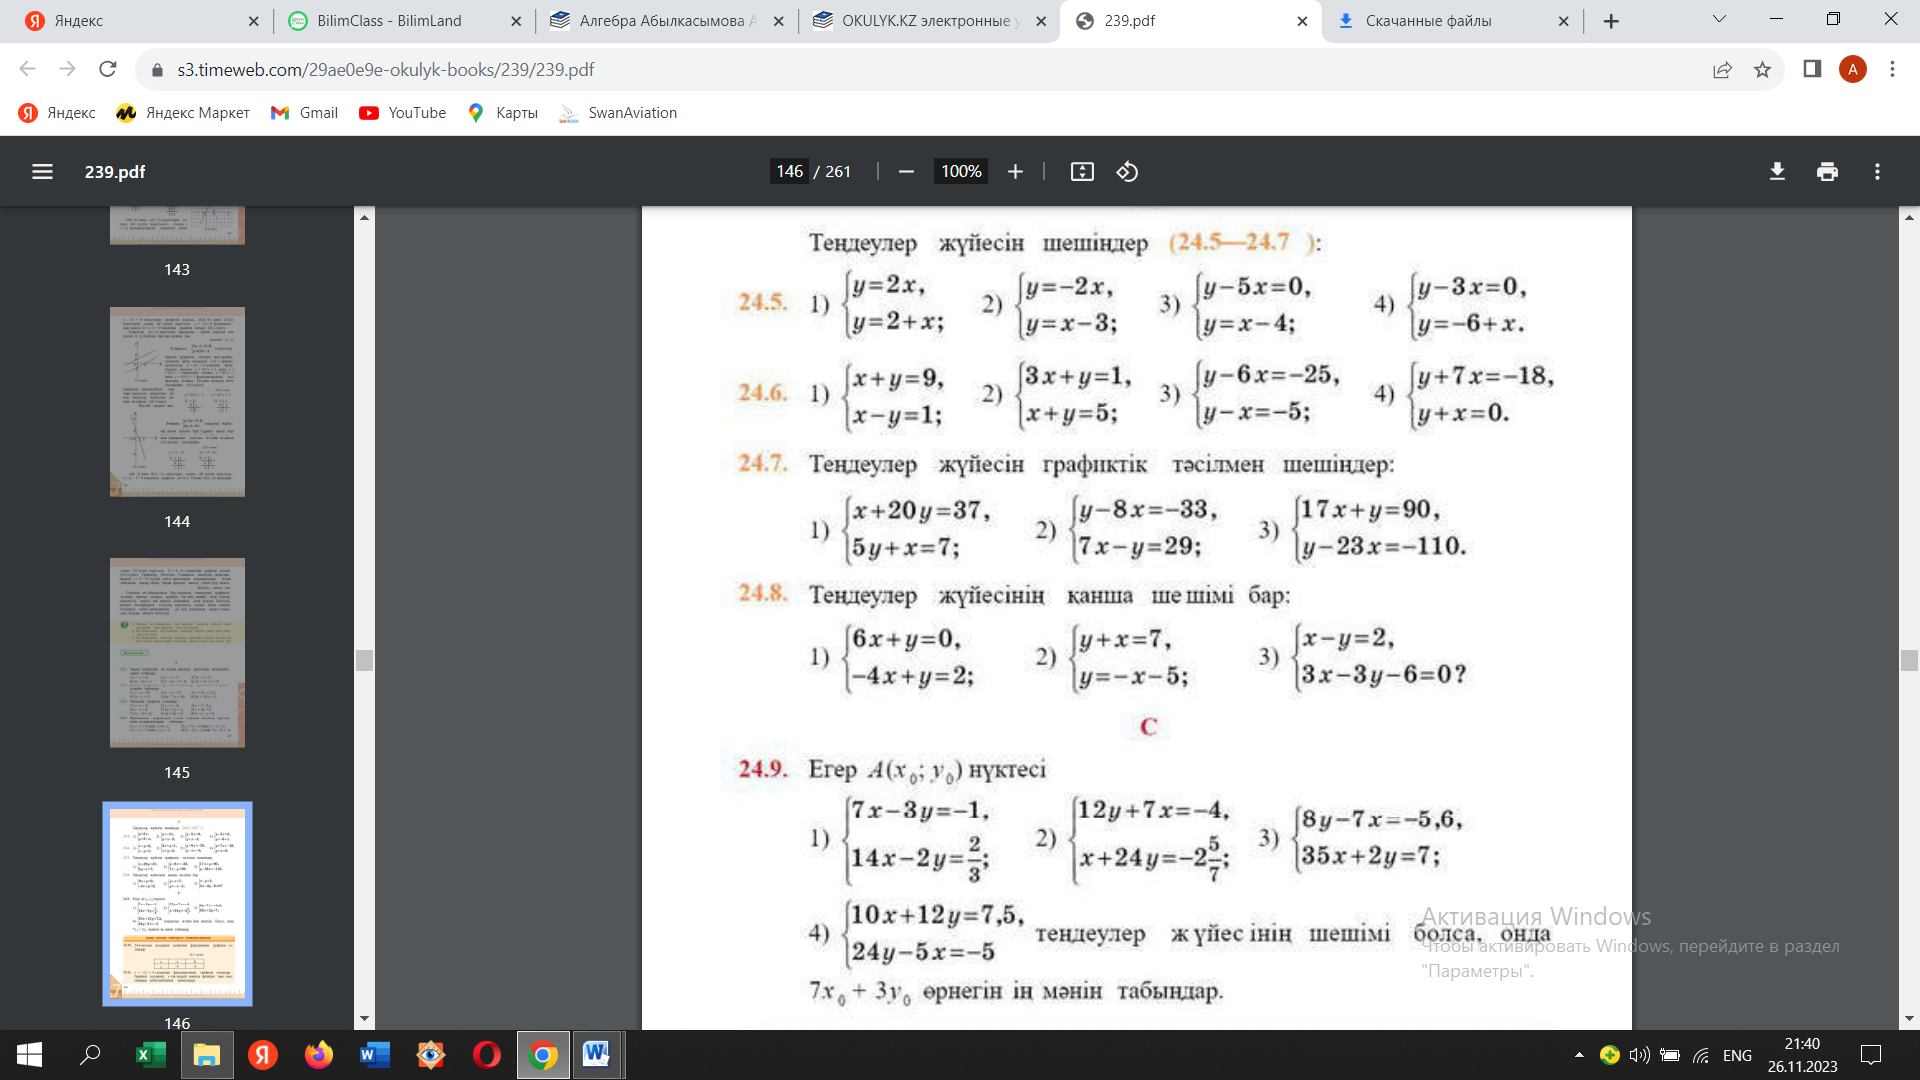Screen dimensions: 1920x1080
Task: Select page 144 thumbnail
Action: [x=177, y=402]
